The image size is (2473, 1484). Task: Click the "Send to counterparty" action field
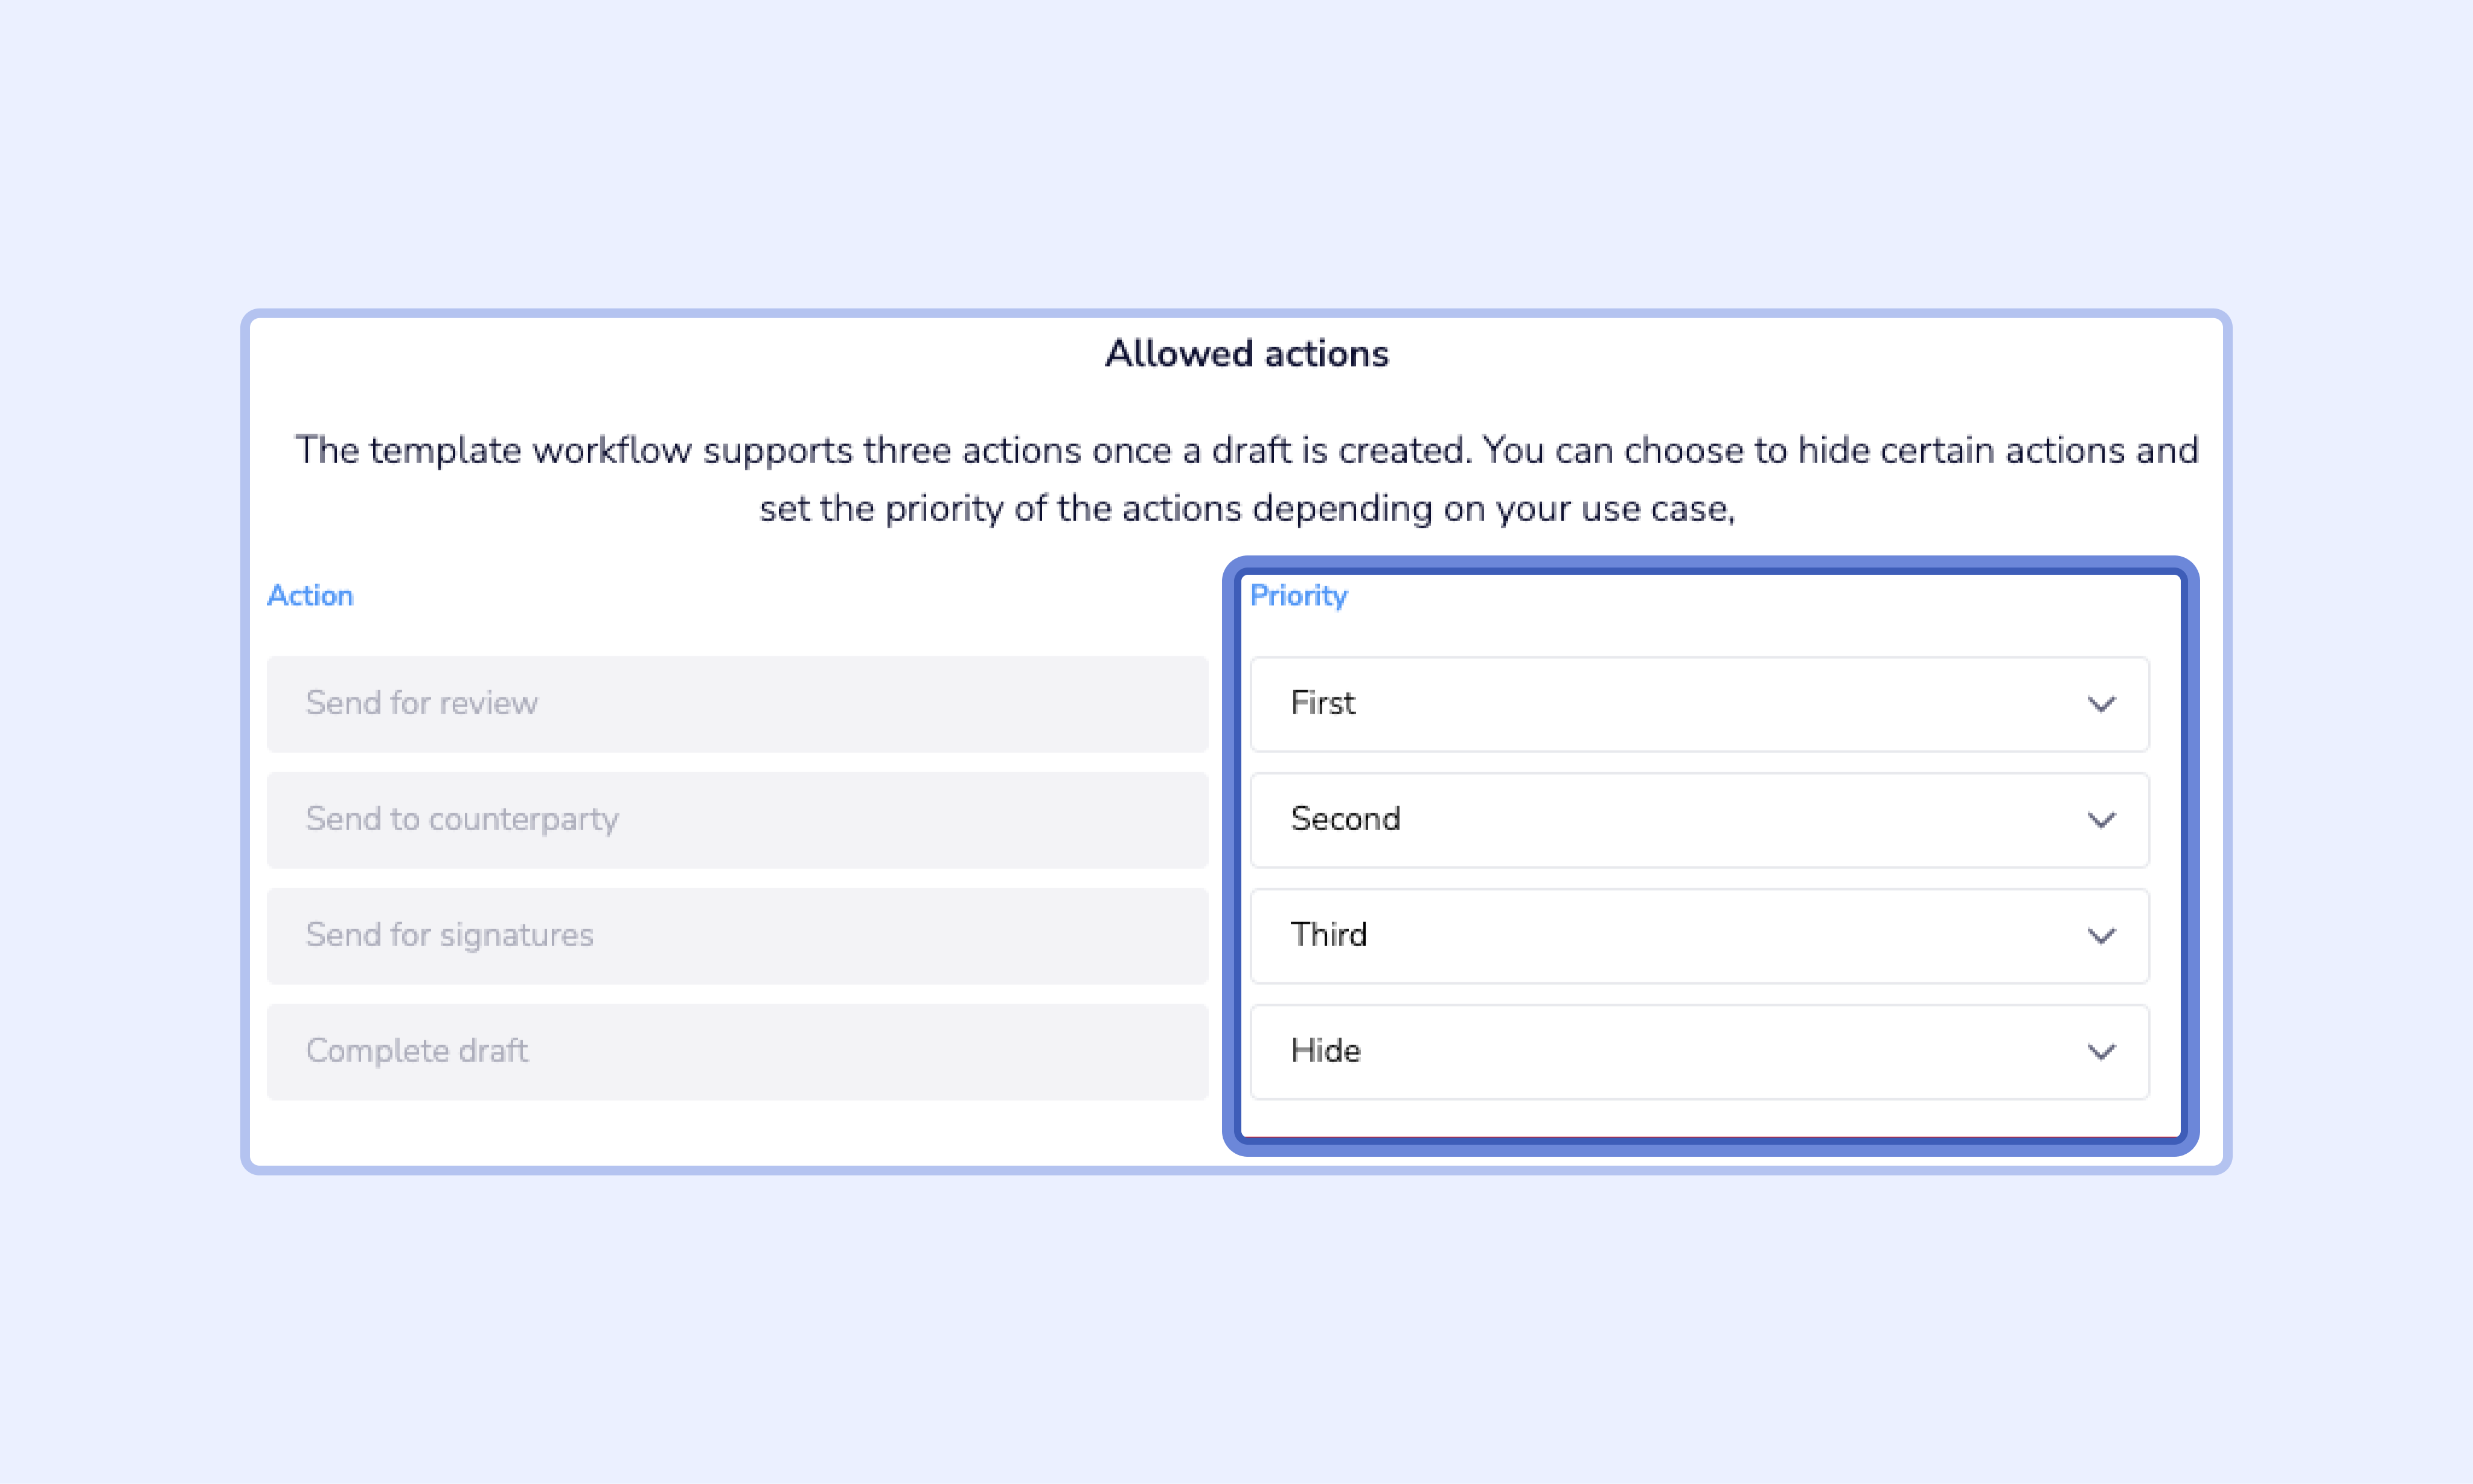[x=737, y=820]
